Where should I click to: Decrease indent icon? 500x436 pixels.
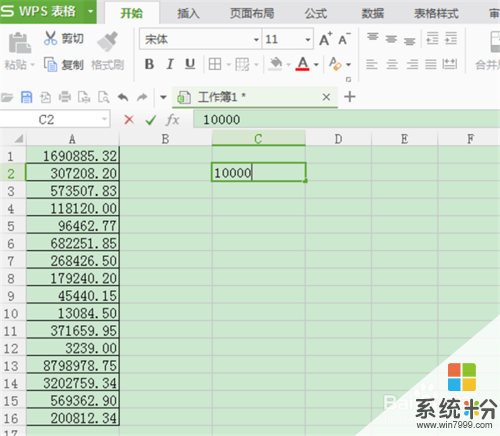point(432,38)
